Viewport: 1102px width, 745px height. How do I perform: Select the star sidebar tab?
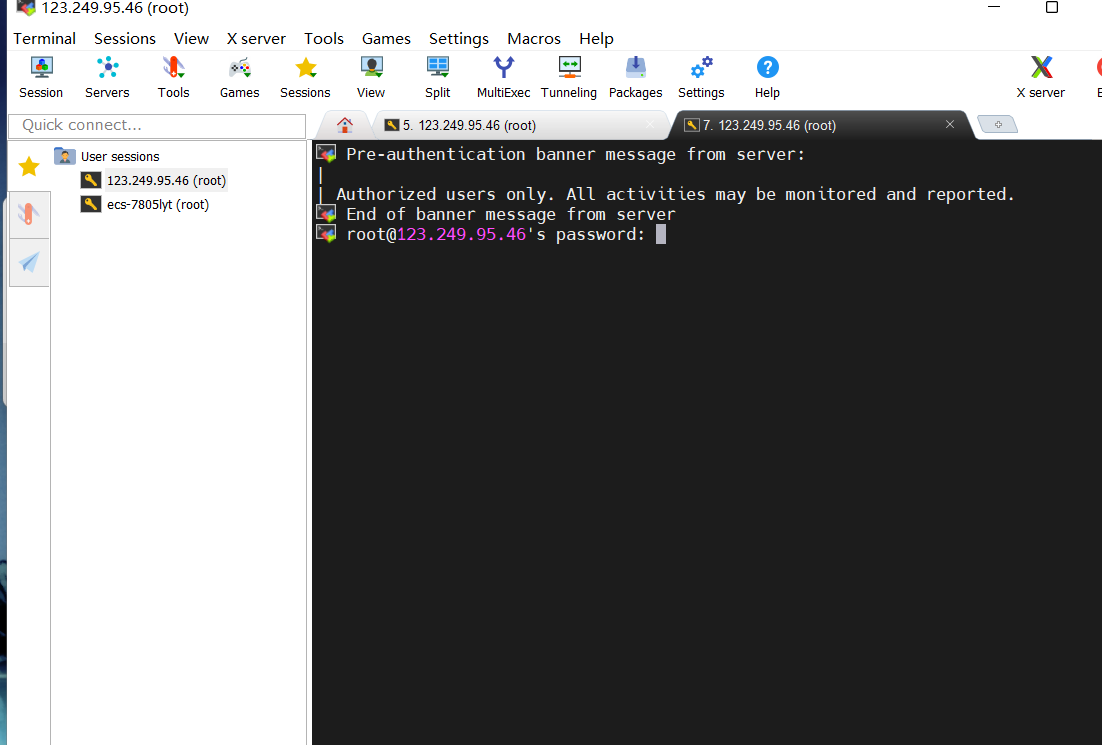[29, 167]
